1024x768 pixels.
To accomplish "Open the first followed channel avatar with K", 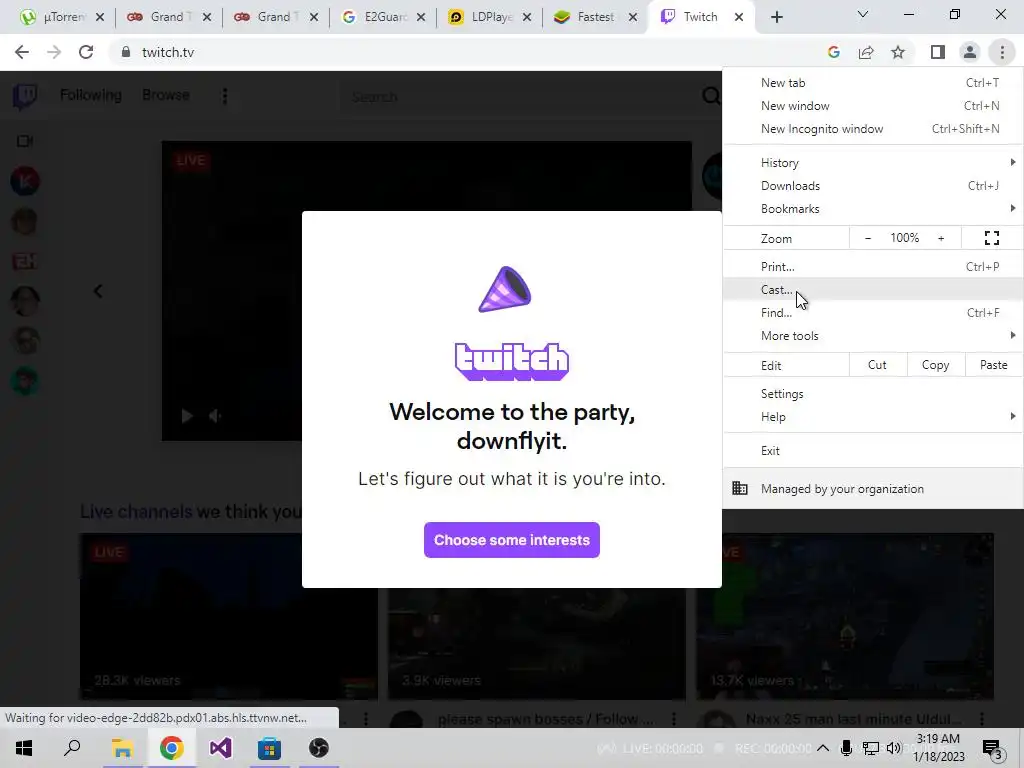I will [x=25, y=182].
